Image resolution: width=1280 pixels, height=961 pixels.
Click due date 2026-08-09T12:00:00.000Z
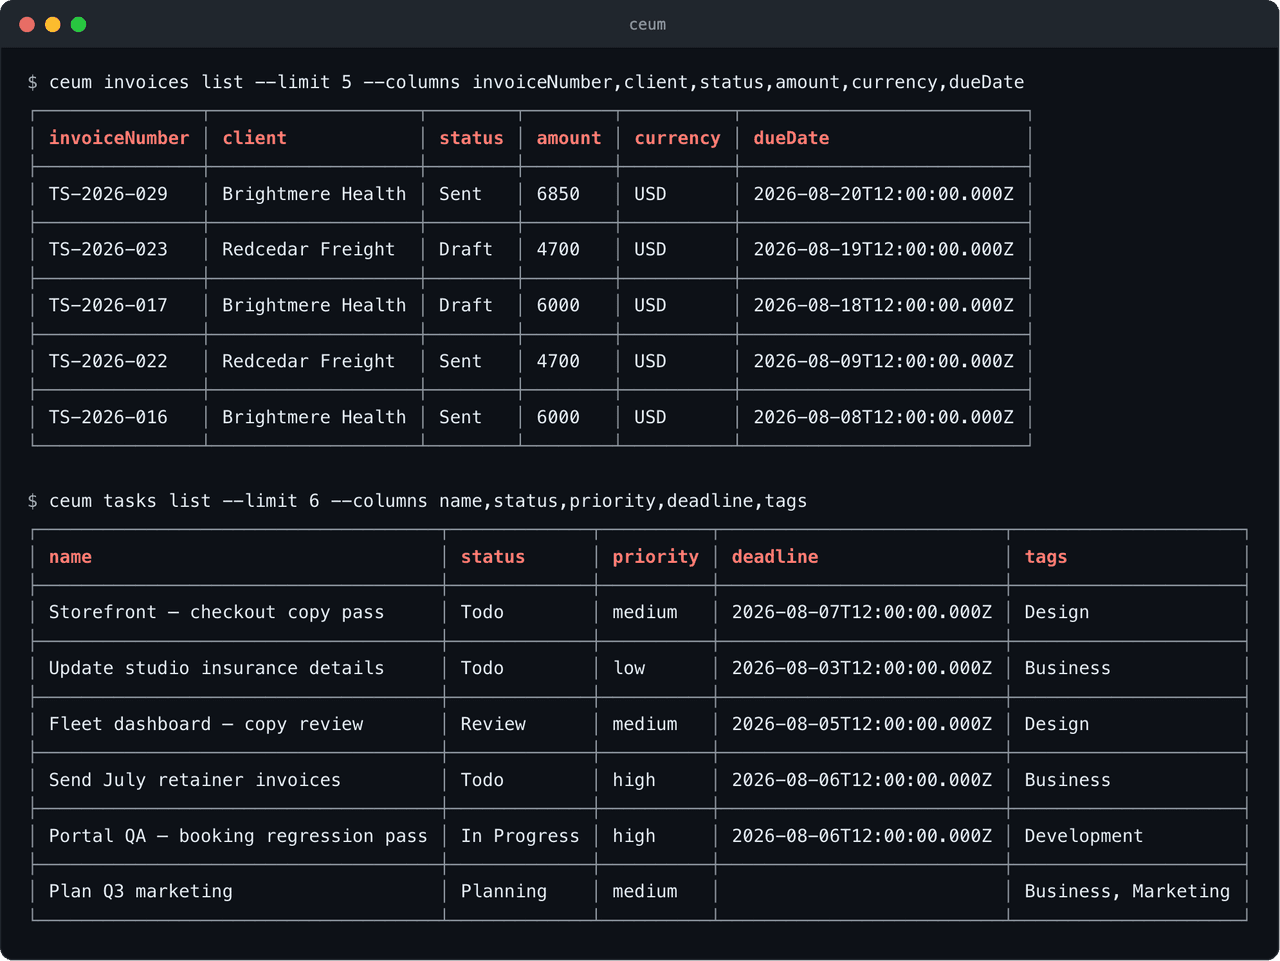coord(883,361)
